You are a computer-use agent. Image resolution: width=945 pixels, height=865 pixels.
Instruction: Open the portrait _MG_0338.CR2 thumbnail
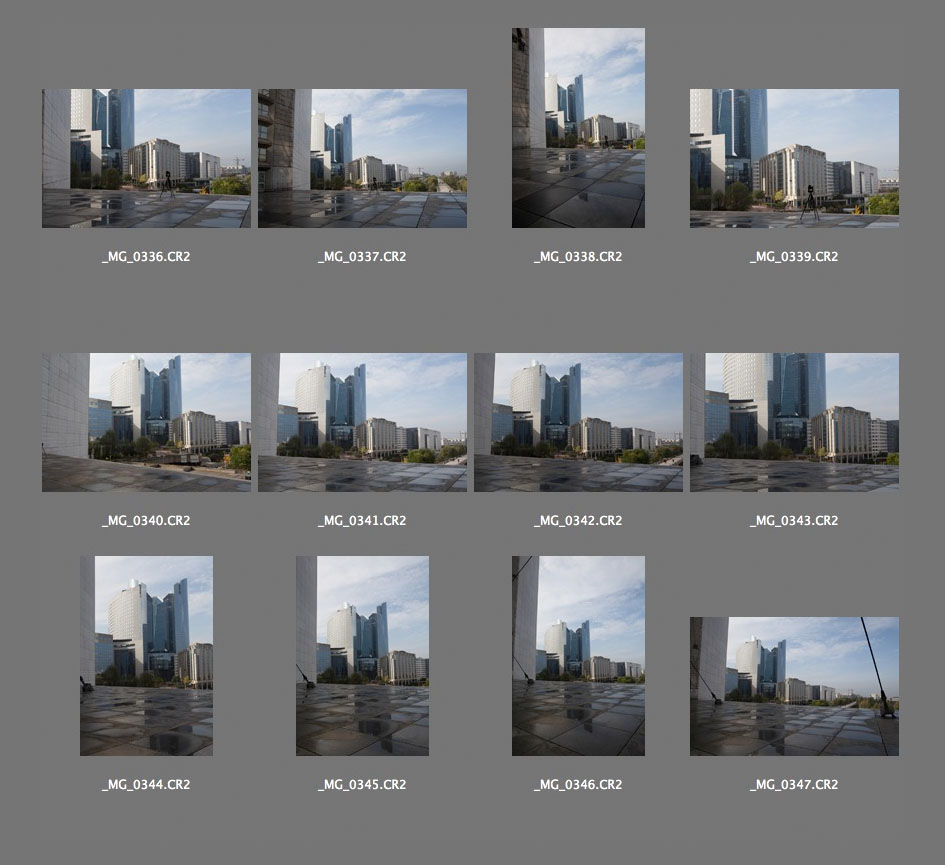pyautogui.click(x=578, y=128)
